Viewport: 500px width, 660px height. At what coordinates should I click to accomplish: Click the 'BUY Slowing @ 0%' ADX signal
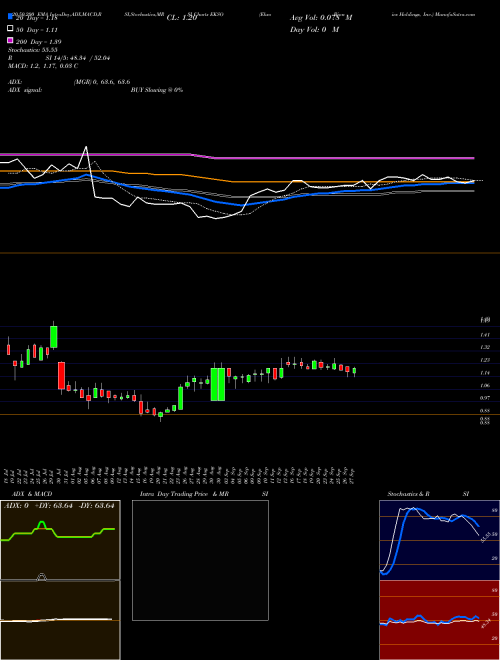(157, 90)
